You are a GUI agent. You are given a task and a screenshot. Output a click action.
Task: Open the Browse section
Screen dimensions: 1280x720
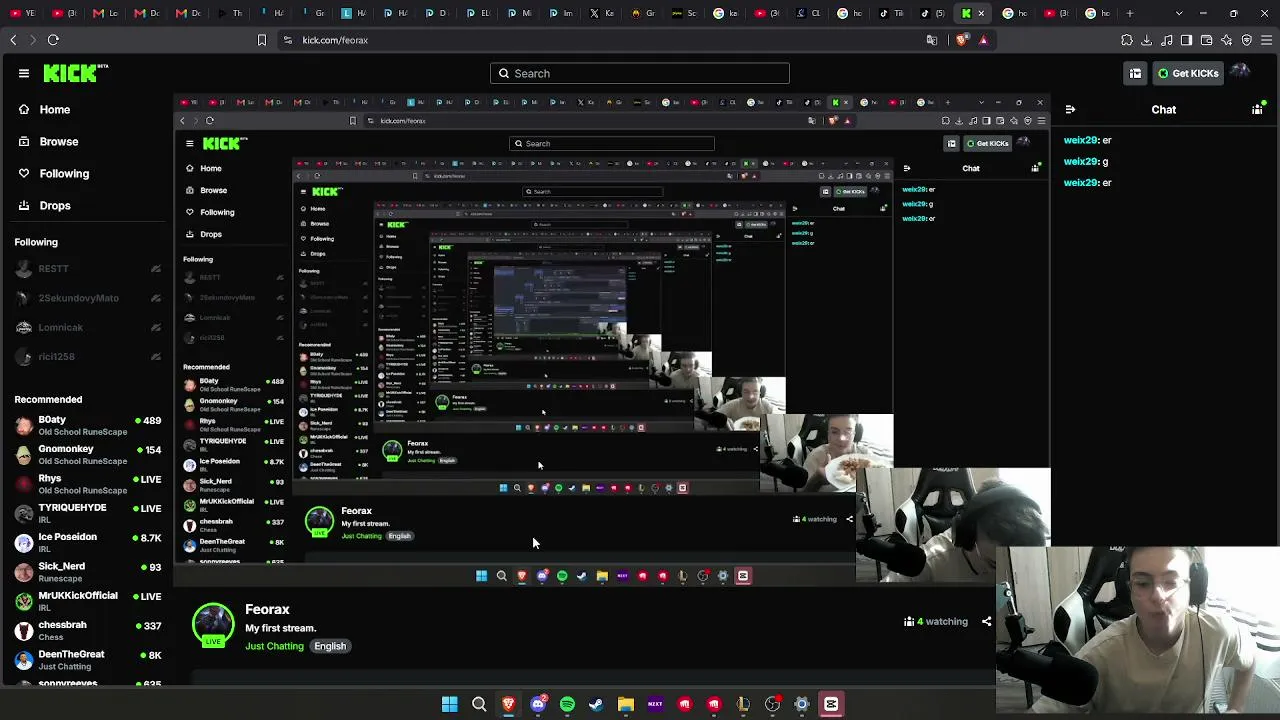tap(48, 141)
